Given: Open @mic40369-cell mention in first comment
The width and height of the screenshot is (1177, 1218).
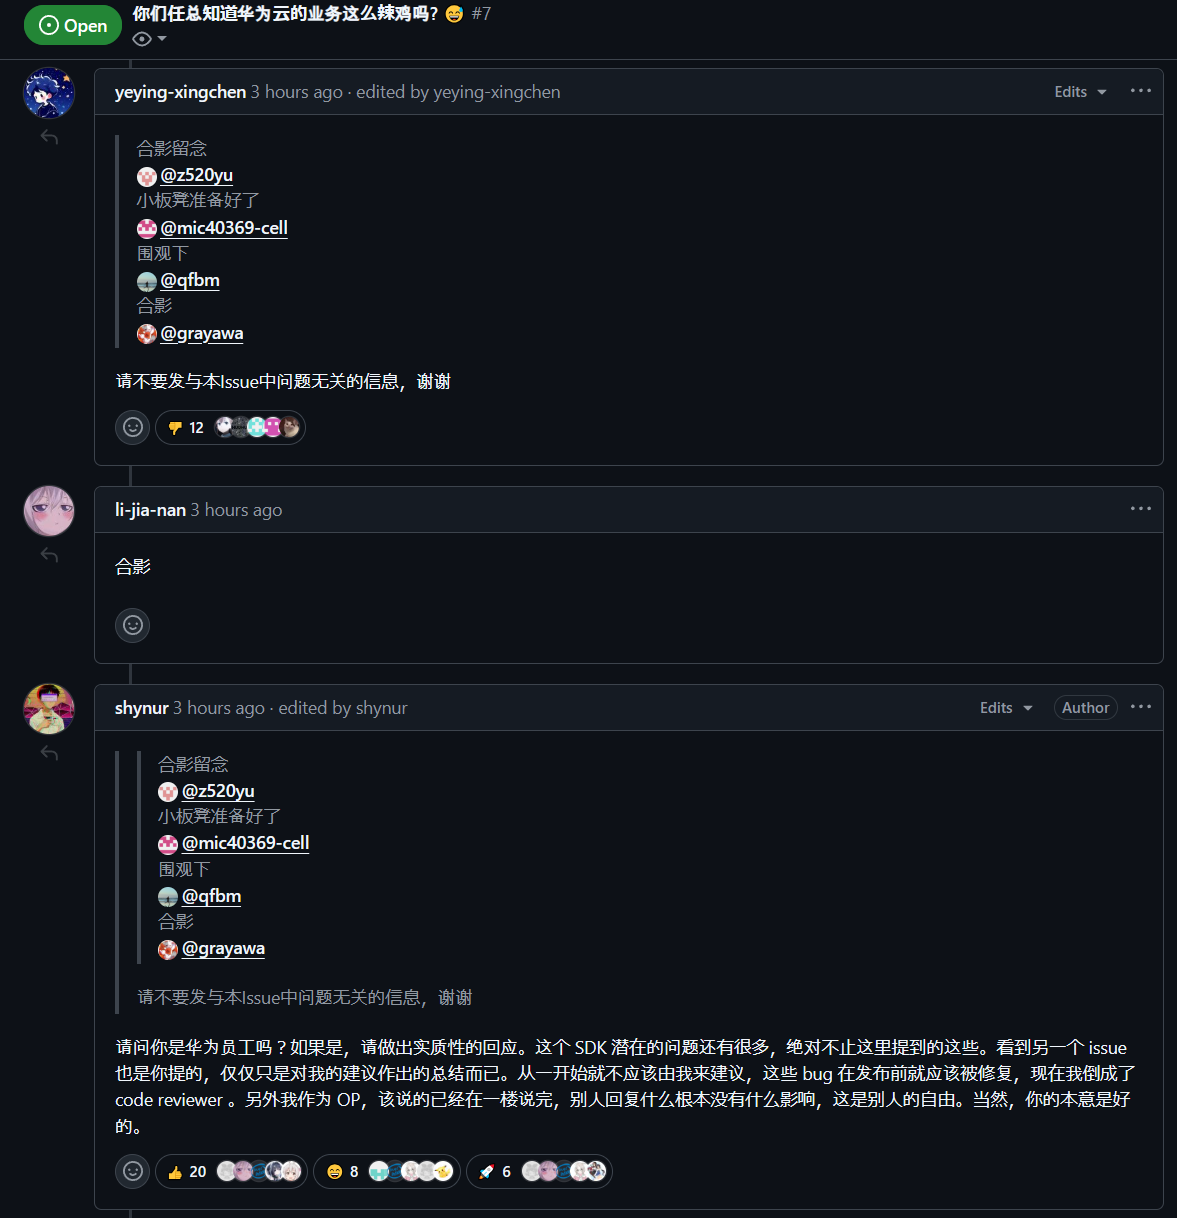Looking at the screenshot, I should [x=224, y=228].
